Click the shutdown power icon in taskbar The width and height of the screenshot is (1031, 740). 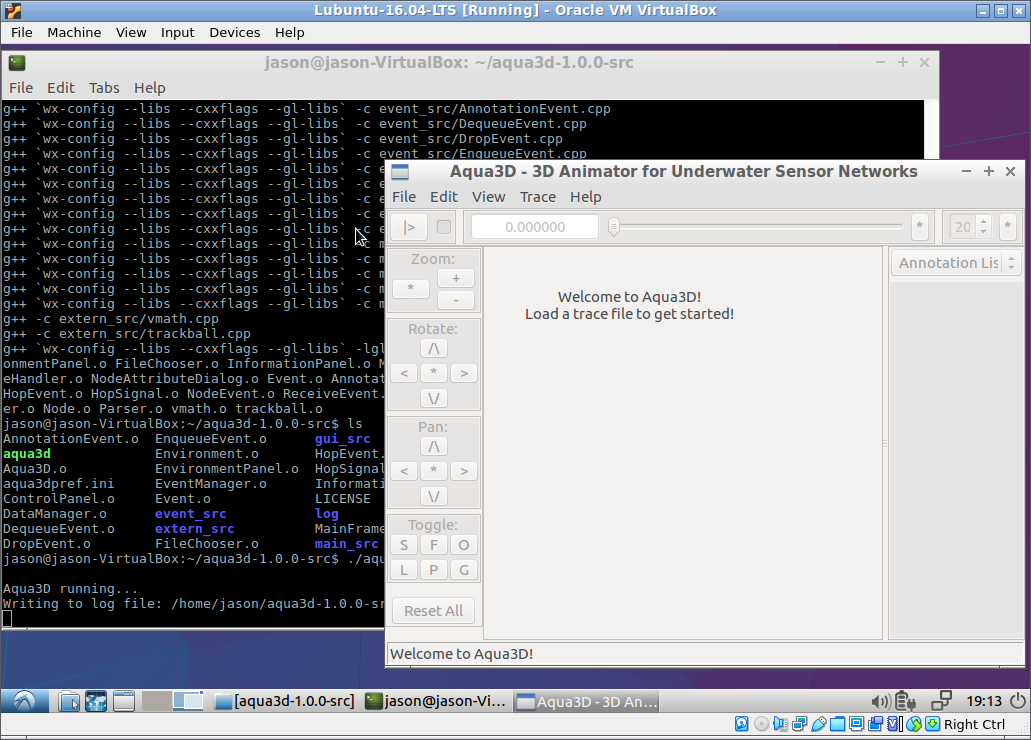[x=1017, y=701]
